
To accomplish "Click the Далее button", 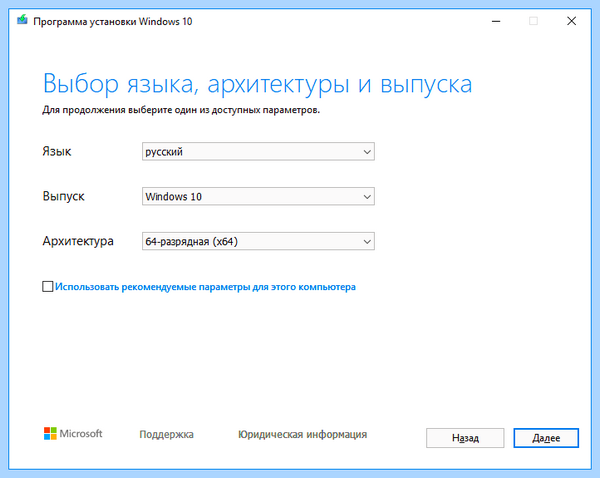I will point(546,438).
